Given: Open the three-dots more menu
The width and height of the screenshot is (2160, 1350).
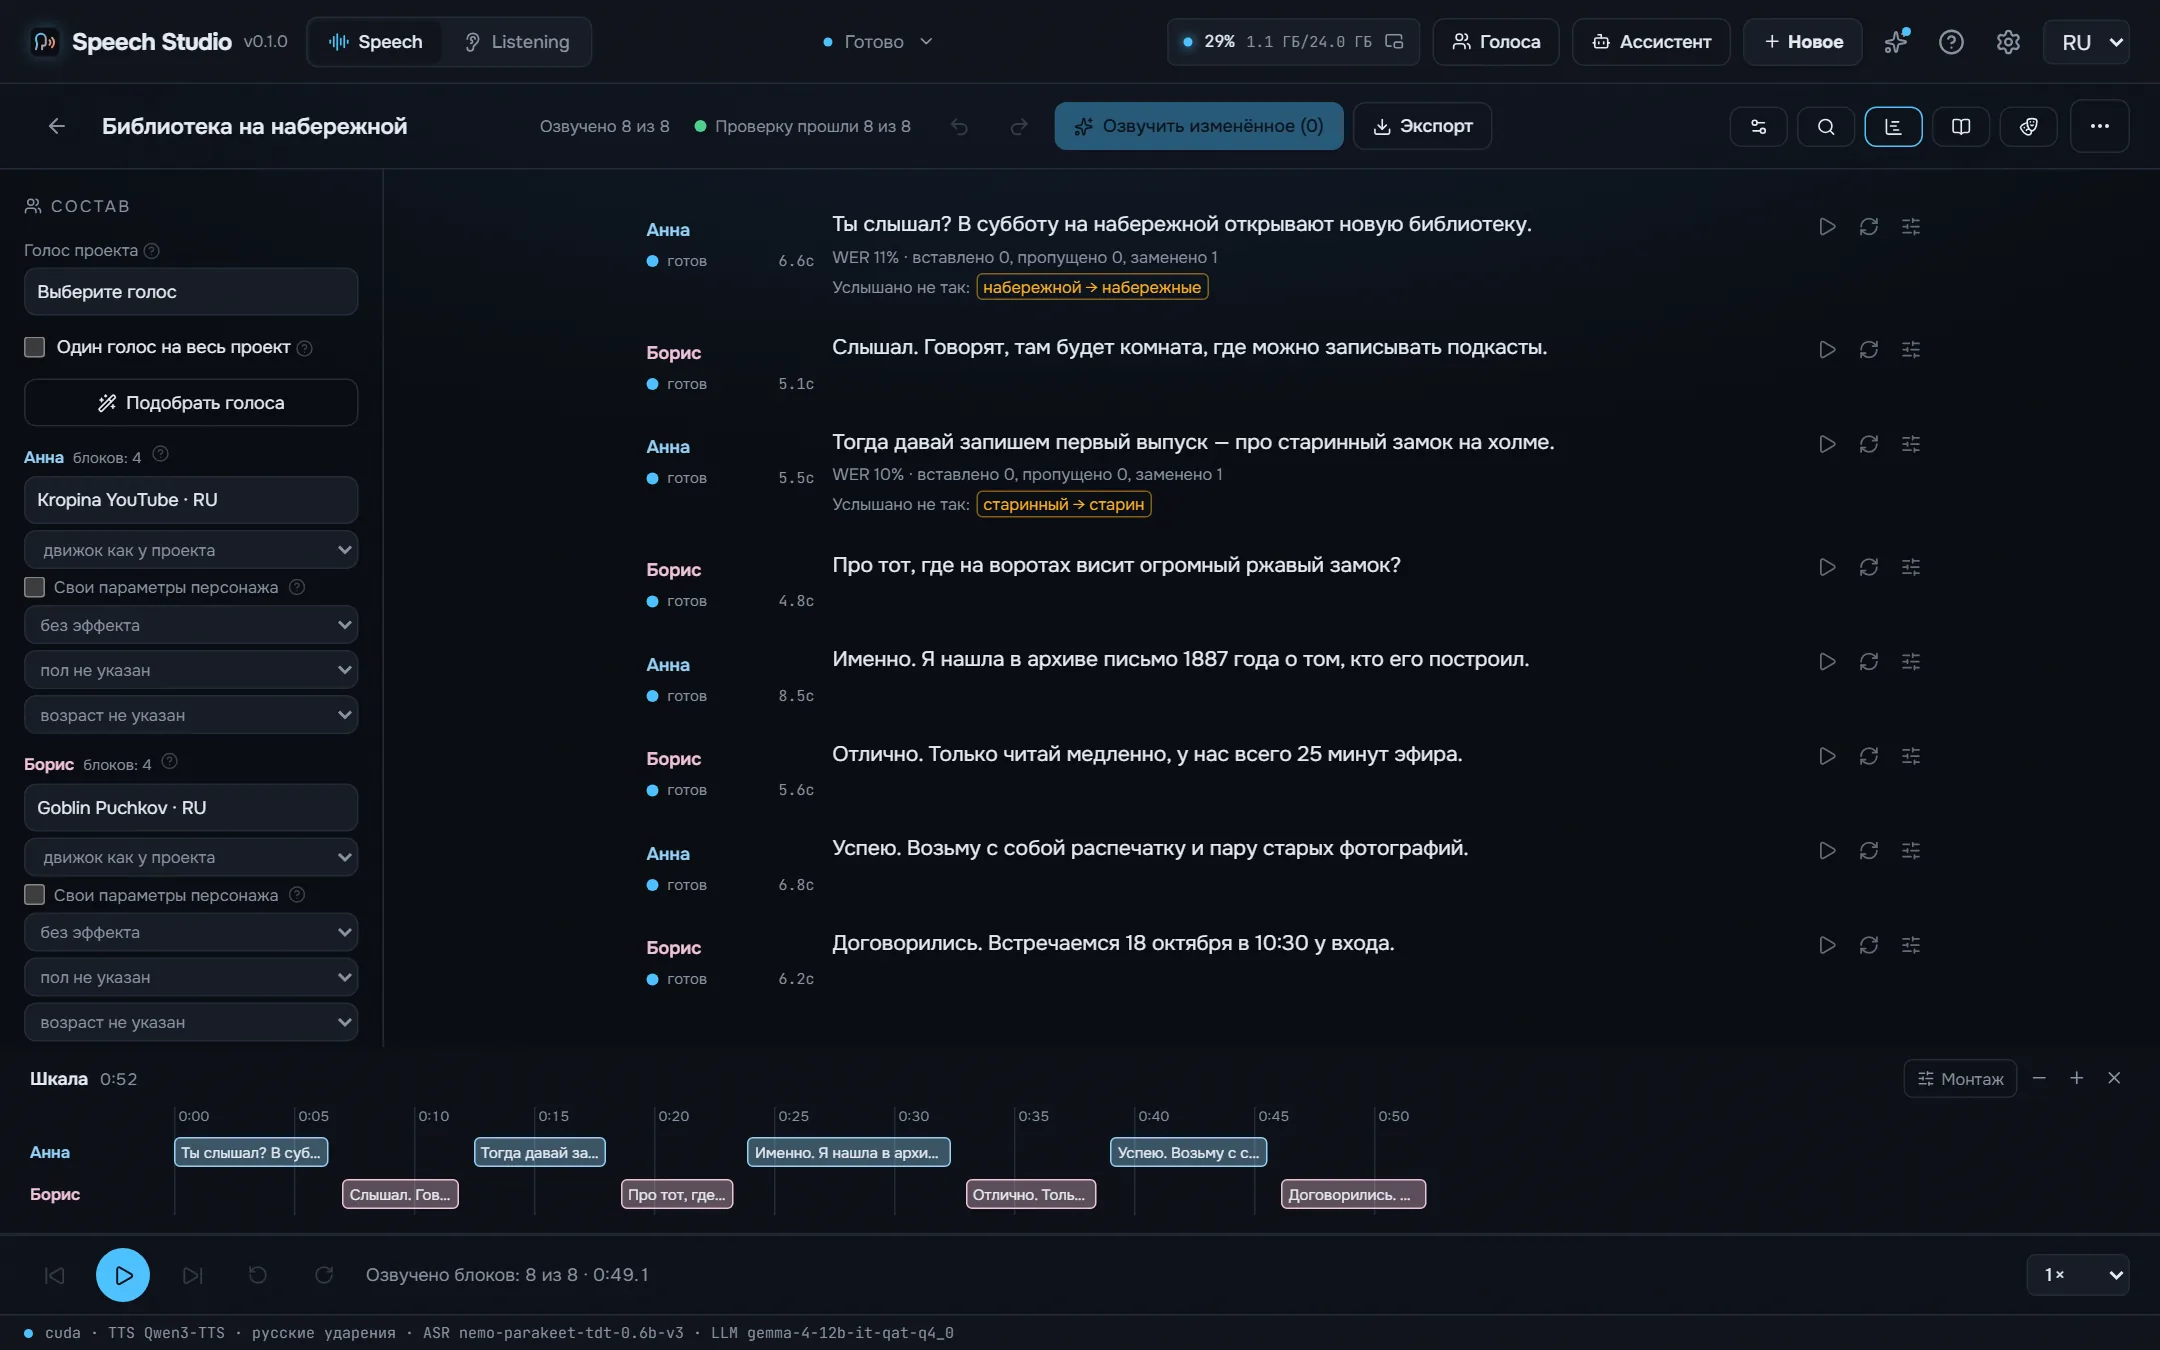Looking at the screenshot, I should (2099, 126).
